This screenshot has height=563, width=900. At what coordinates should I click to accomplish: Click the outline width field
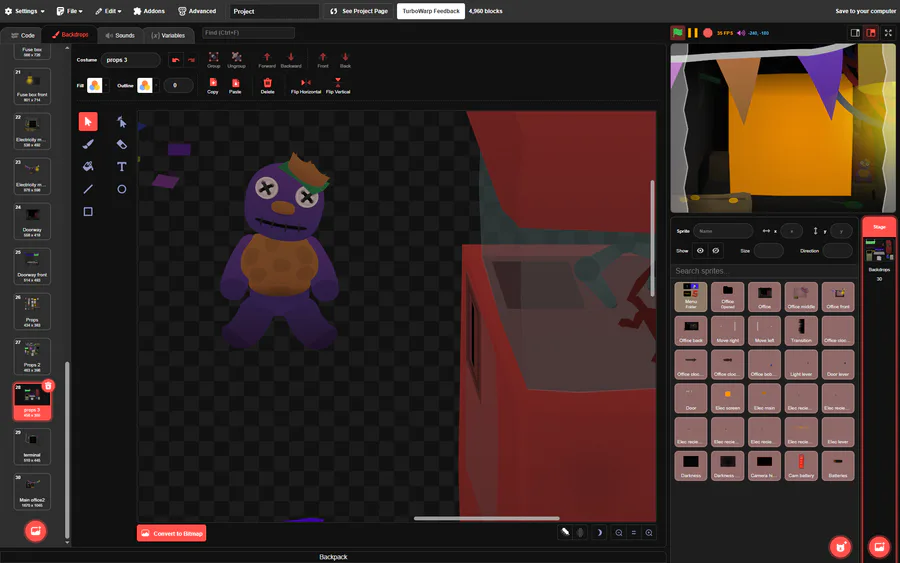pos(179,86)
